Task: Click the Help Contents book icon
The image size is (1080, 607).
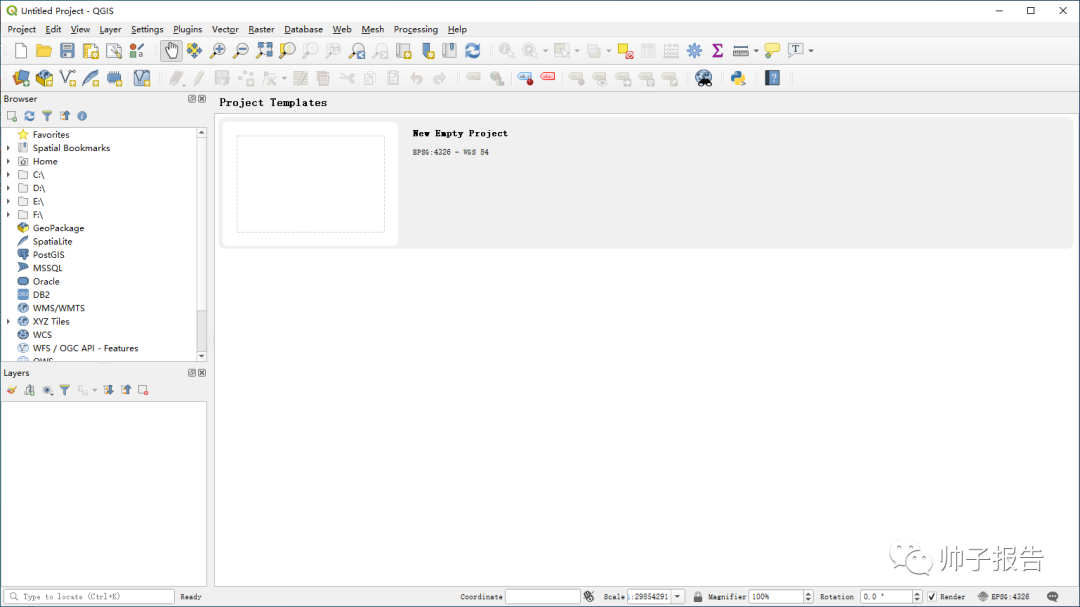Action: tap(773, 78)
